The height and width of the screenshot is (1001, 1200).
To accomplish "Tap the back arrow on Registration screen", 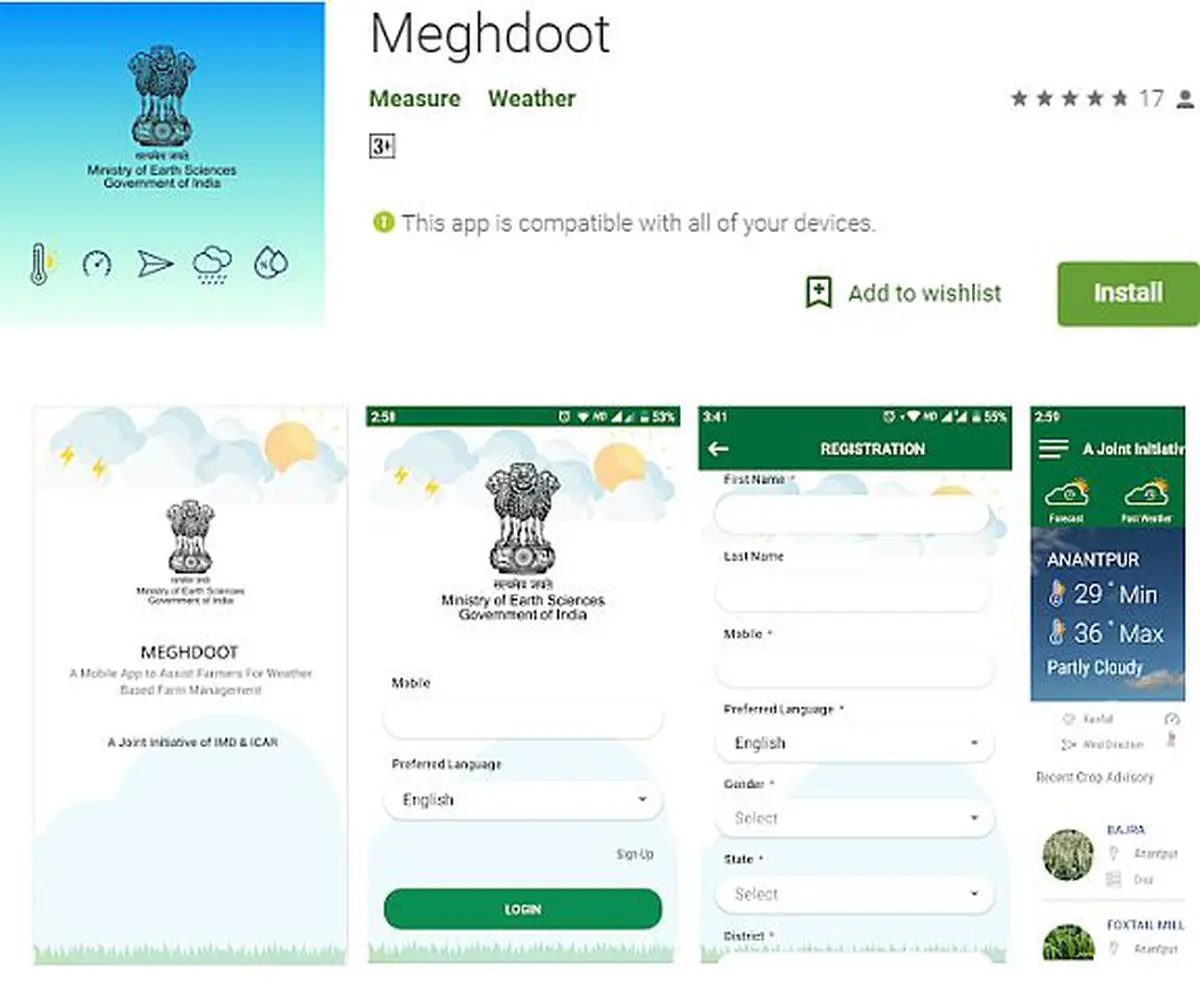I will tap(717, 449).
